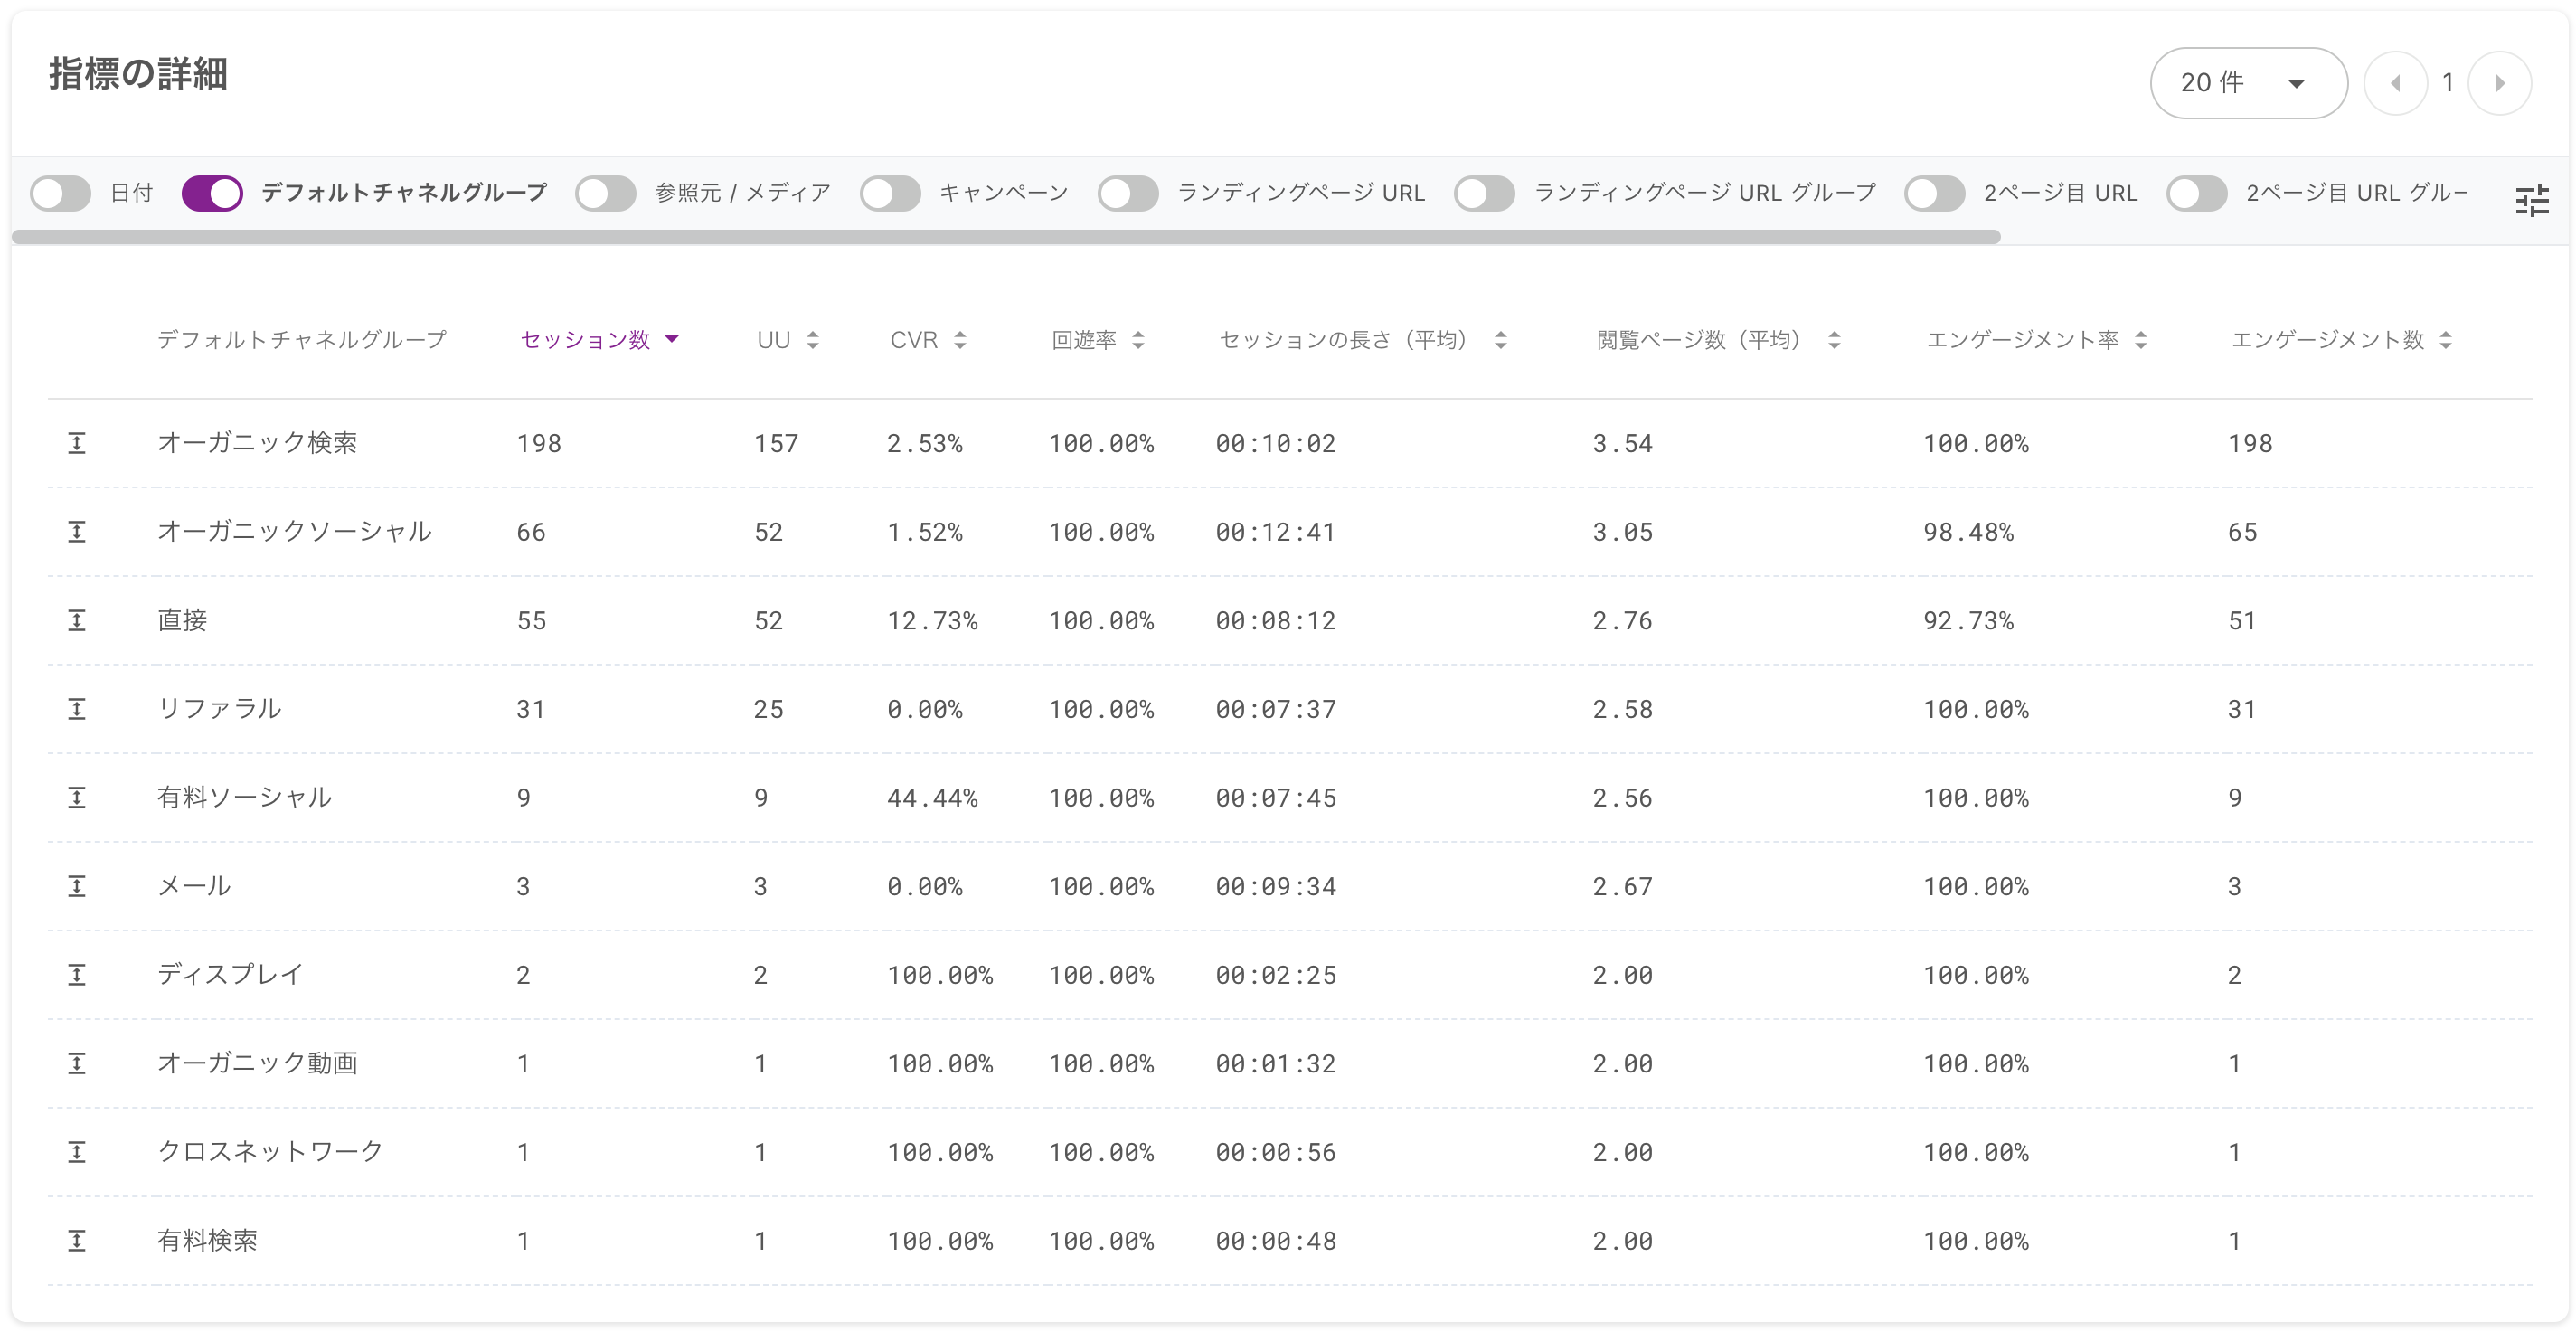Click the horizontal toggle scrollbar

point(1005,237)
